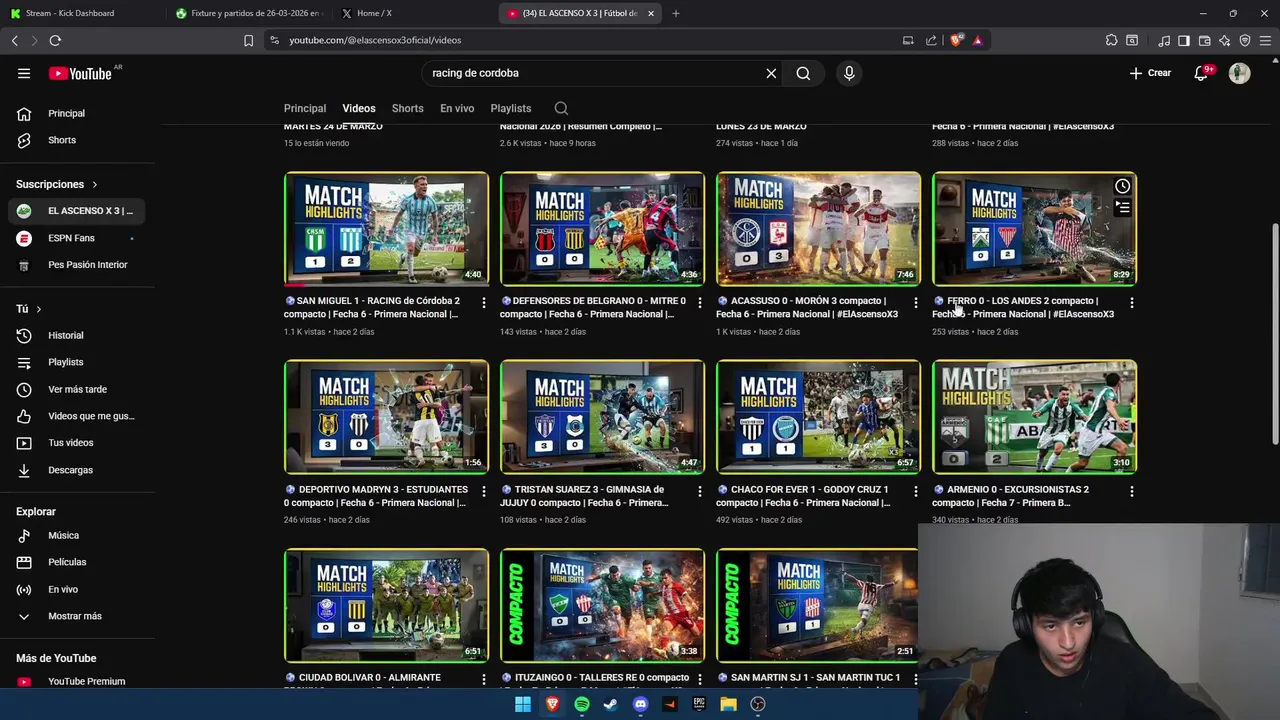Open options for DEPORTIVO MADRYN 3 video

tap(484, 491)
